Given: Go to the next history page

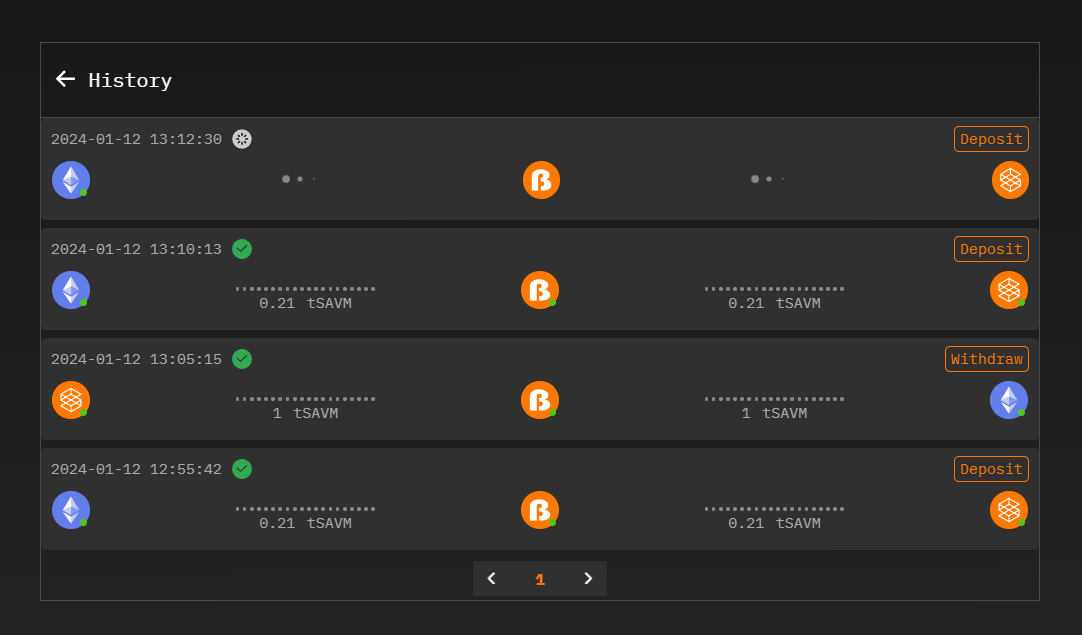Looking at the screenshot, I should [588, 578].
